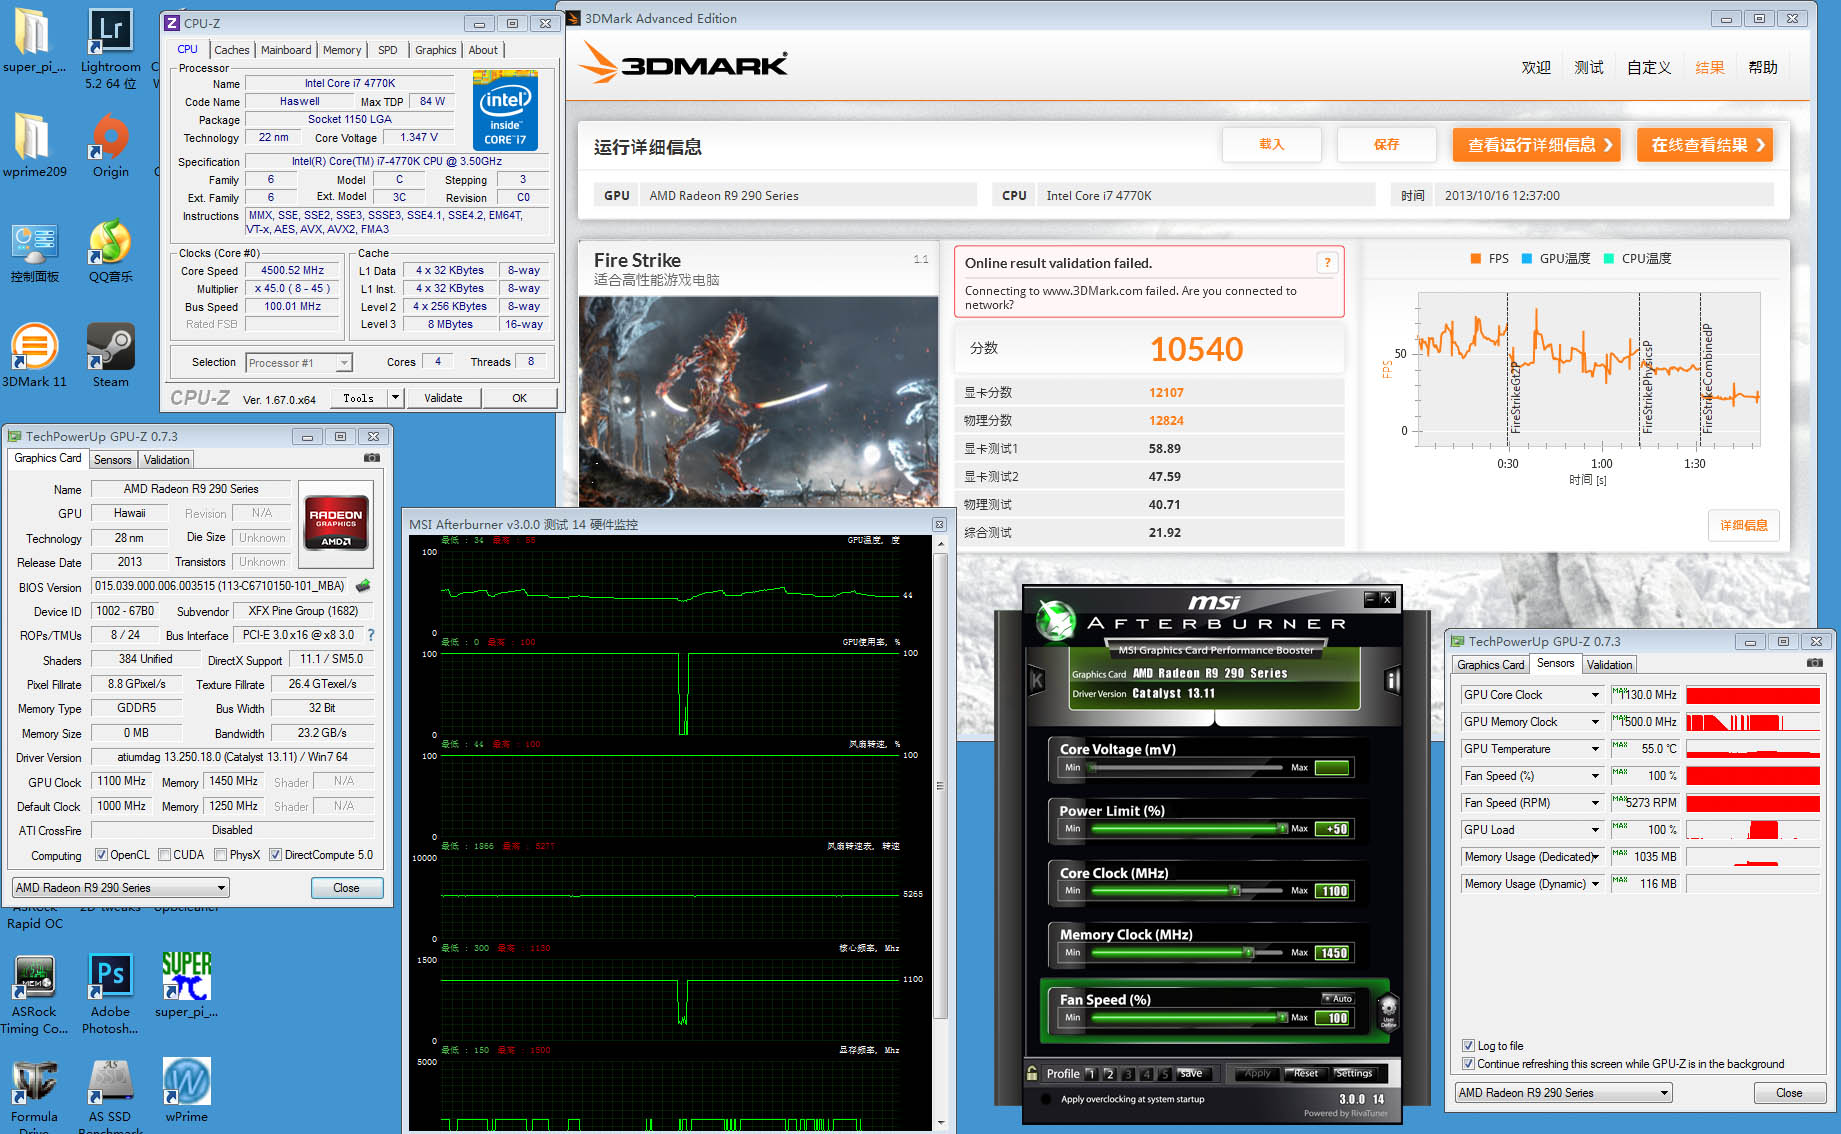
Task: Toggle Apply overclocking at system startup
Action: pyautogui.click(x=1046, y=1099)
